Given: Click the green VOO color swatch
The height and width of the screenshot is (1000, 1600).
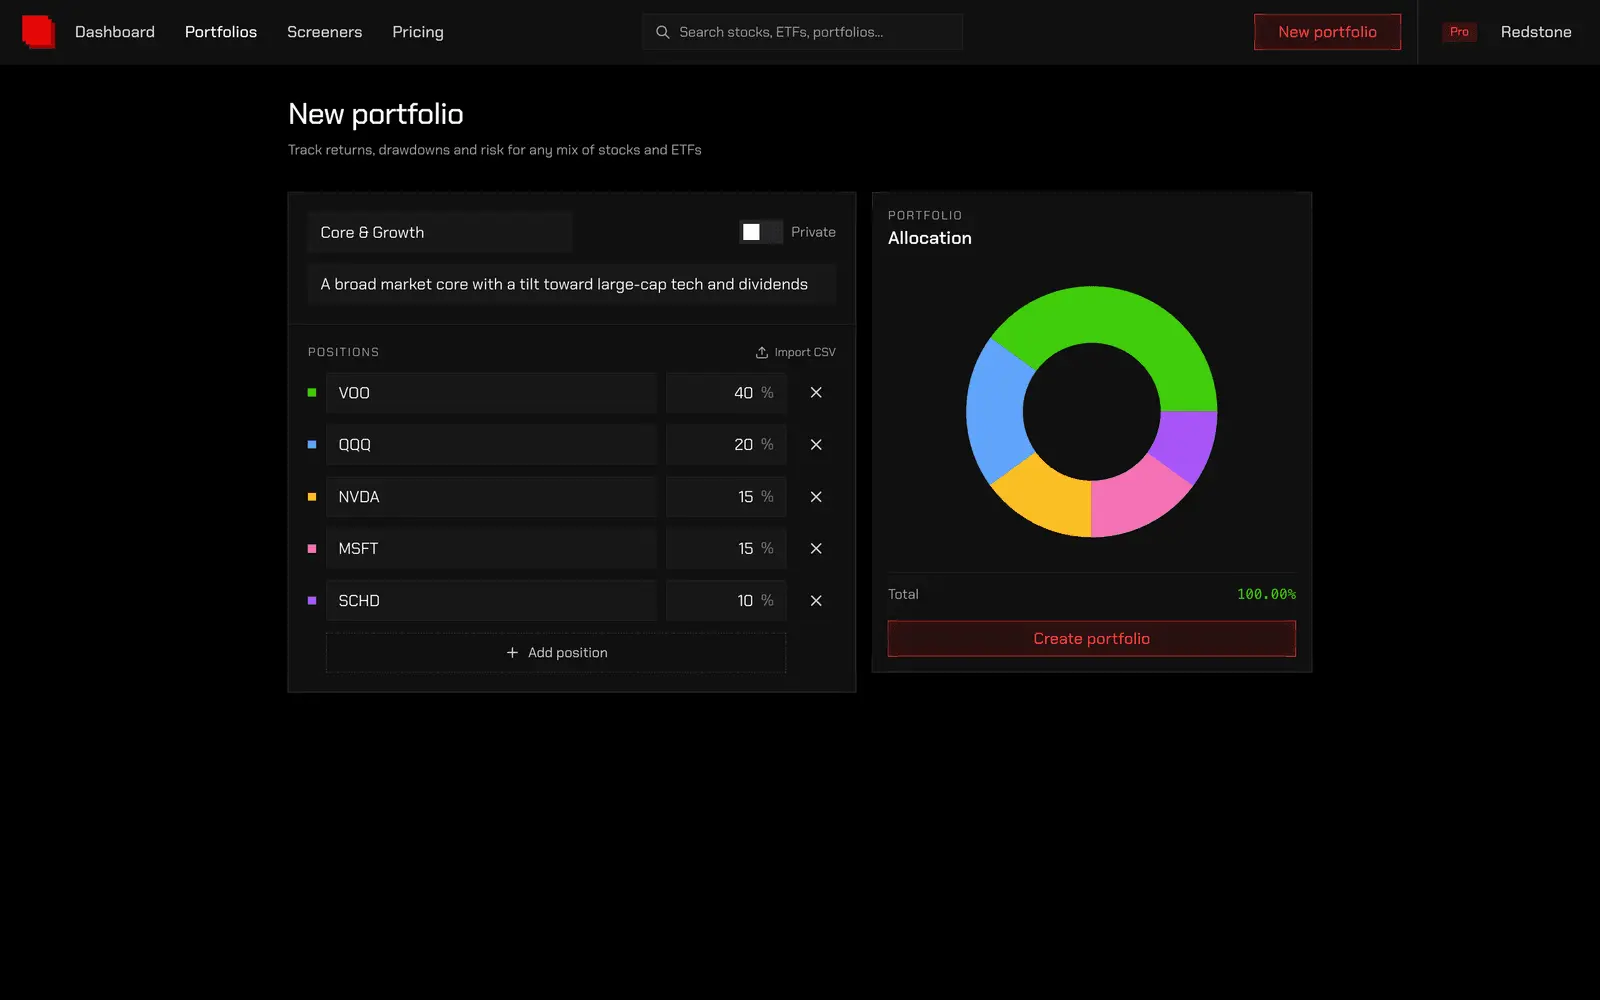Looking at the screenshot, I should point(312,393).
